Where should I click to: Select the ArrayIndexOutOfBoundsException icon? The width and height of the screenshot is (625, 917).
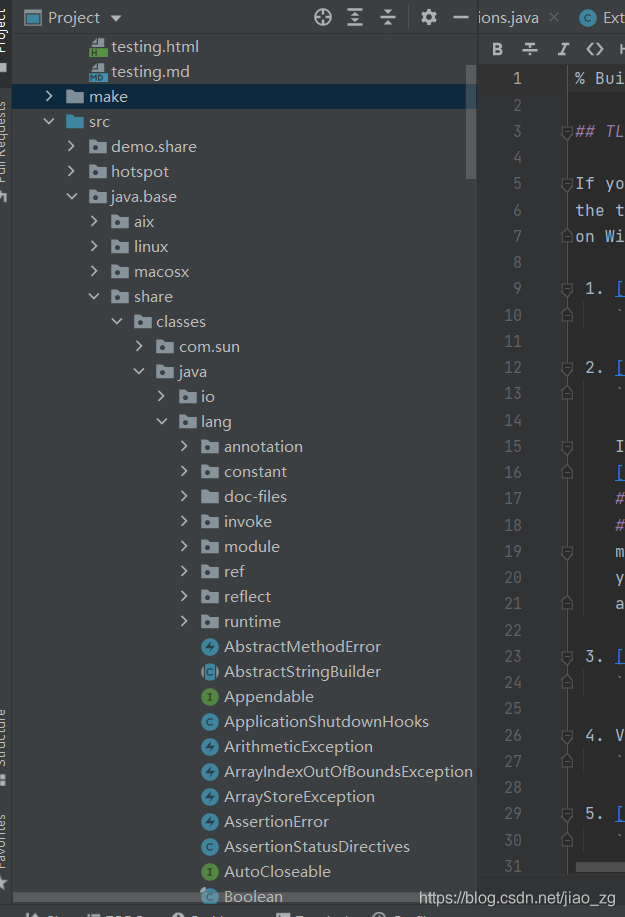coord(210,772)
